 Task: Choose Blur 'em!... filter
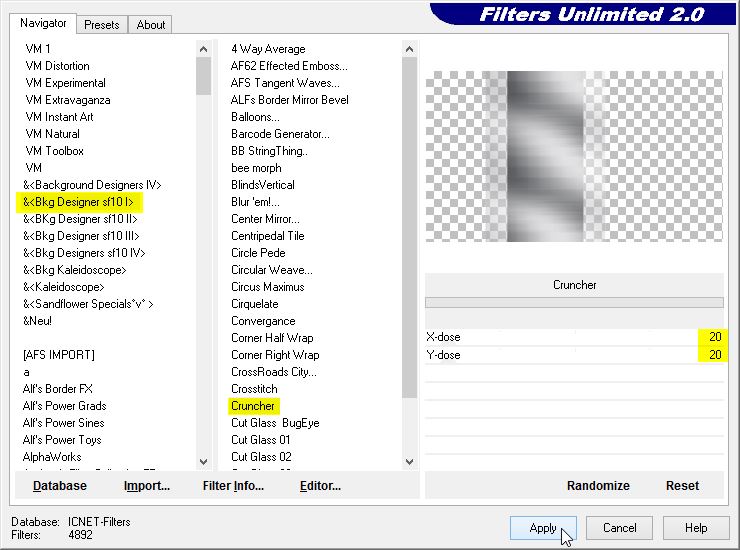point(255,202)
